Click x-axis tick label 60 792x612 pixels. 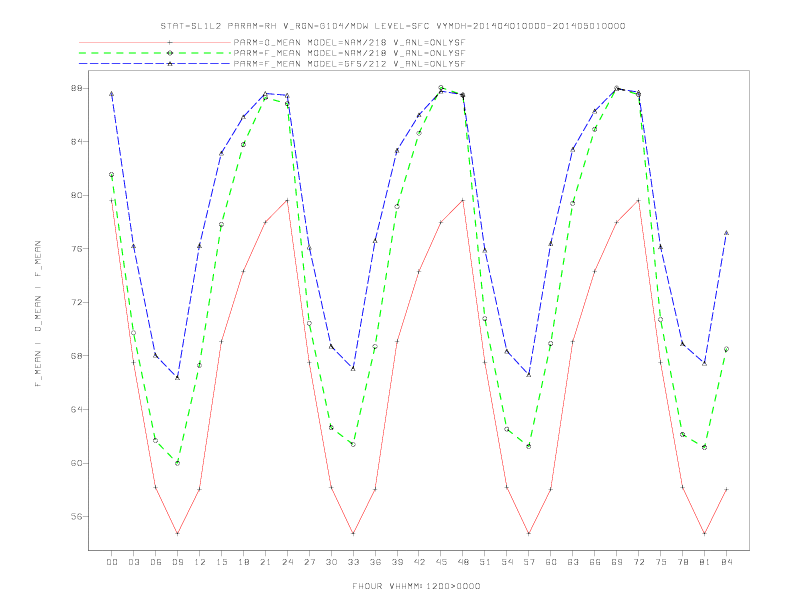point(551,562)
